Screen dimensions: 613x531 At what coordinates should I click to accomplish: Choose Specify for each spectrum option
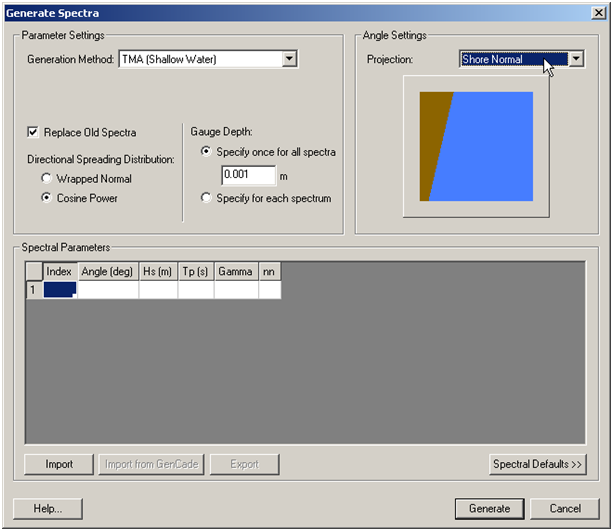206,197
